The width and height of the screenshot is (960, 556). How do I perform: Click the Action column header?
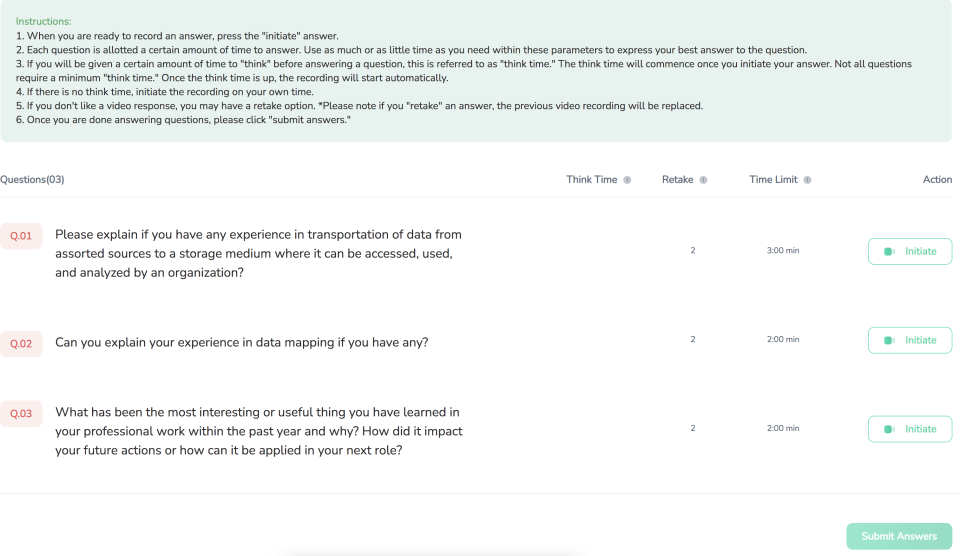pos(937,180)
